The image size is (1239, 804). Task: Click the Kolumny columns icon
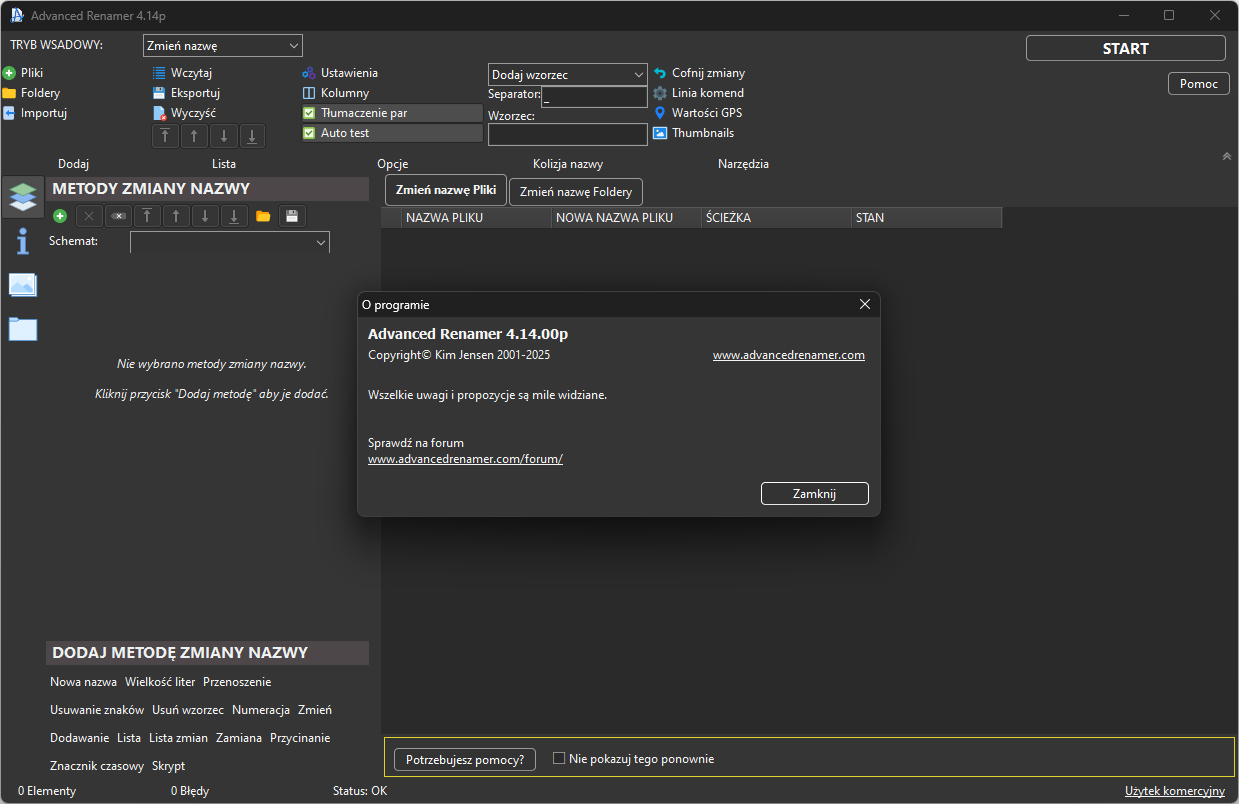[x=309, y=93]
